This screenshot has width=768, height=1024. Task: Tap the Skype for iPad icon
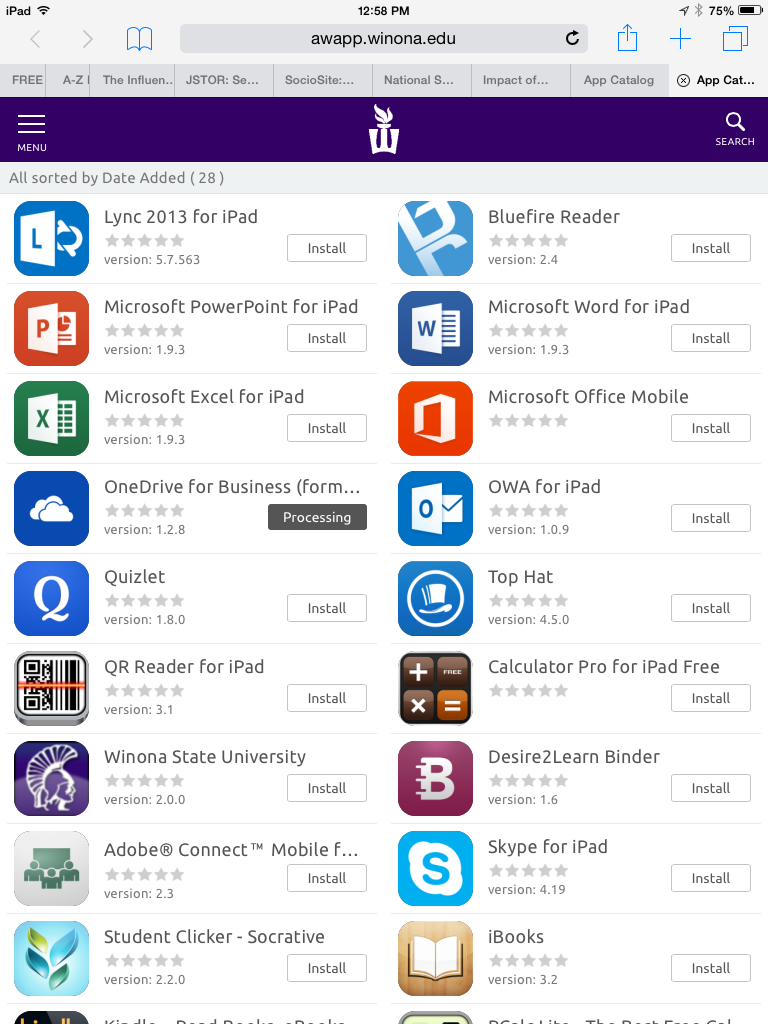435,868
